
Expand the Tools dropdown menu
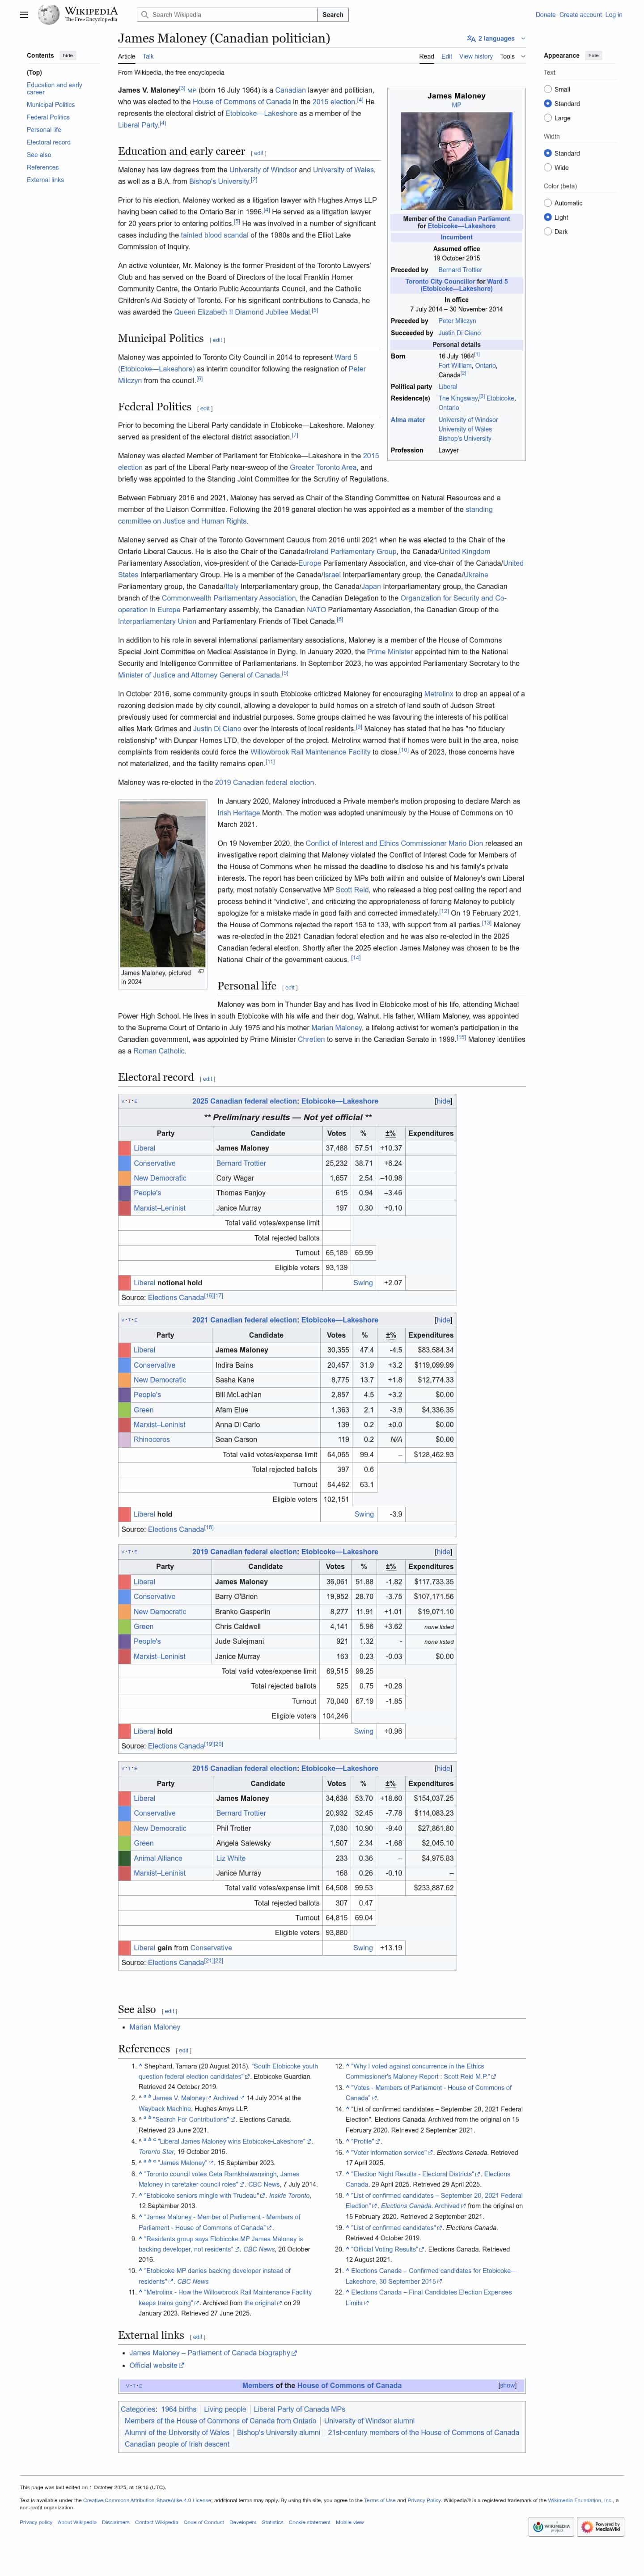pos(512,57)
